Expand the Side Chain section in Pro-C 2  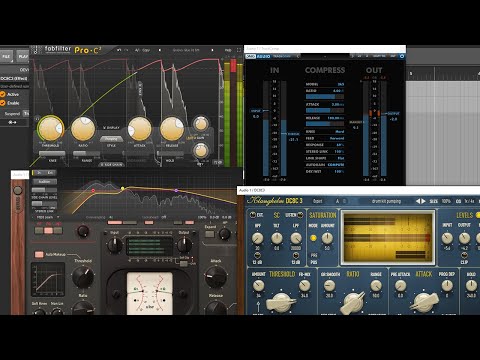[x=112, y=164]
